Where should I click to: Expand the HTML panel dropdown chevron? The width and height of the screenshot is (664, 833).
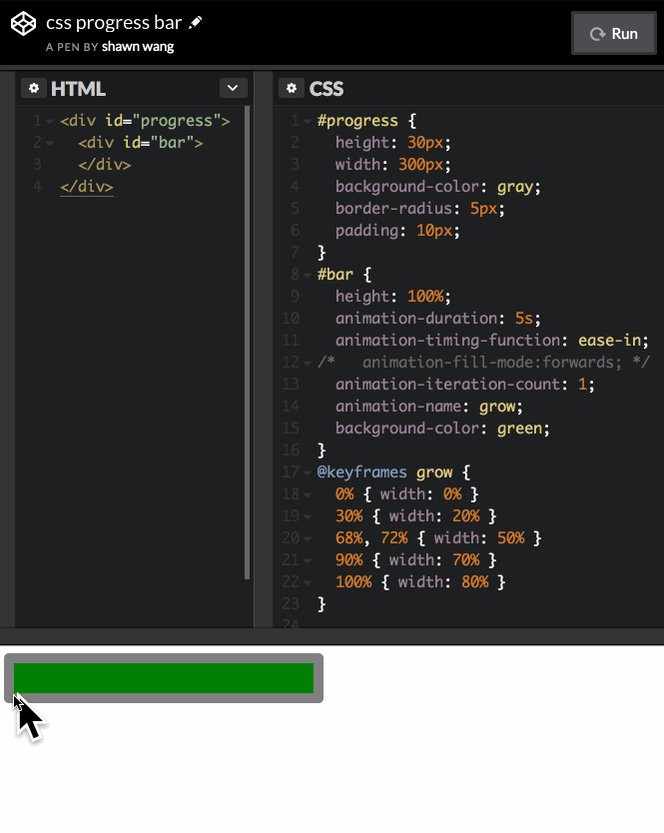point(233,88)
